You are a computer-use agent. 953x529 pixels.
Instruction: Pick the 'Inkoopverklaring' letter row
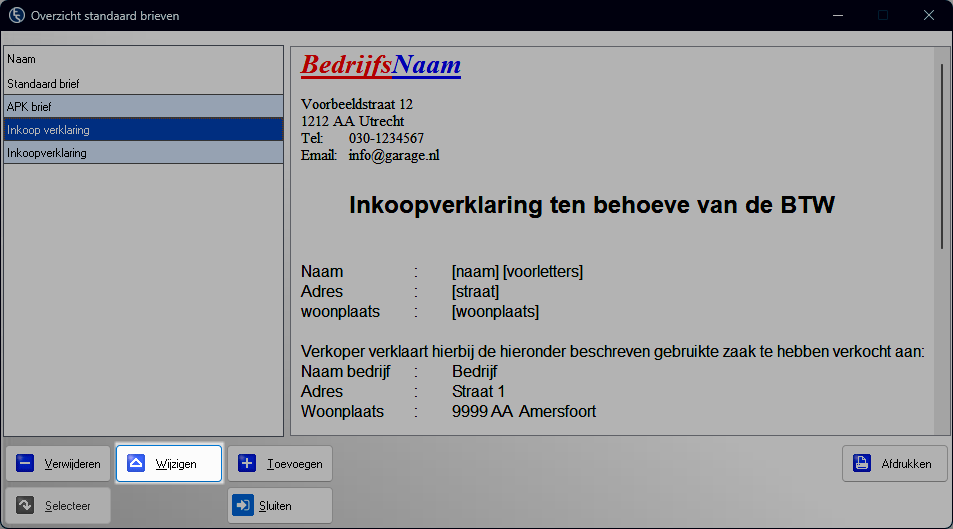pyautogui.click(x=143, y=153)
